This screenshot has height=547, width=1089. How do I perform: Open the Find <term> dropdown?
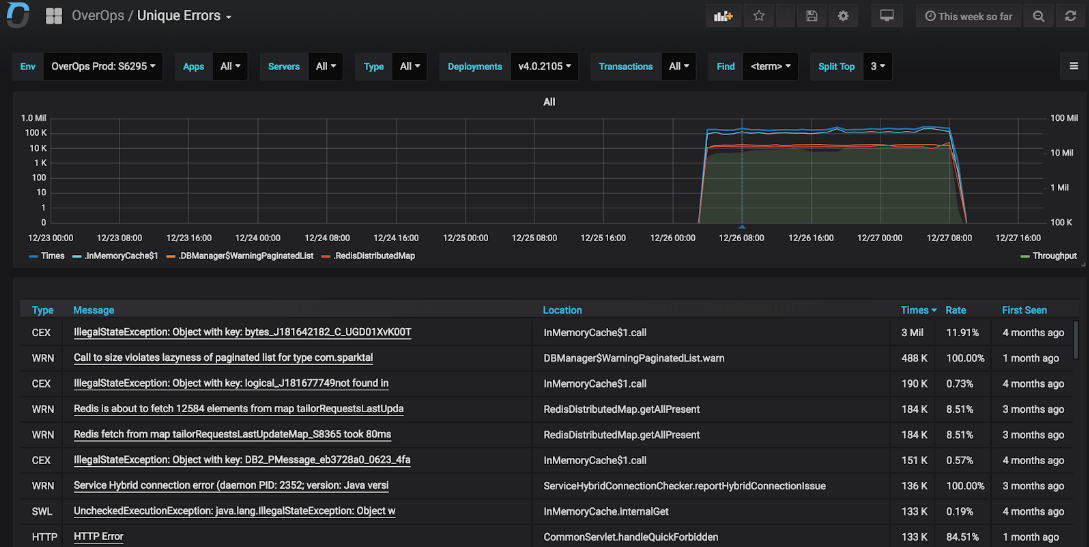click(770, 67)
